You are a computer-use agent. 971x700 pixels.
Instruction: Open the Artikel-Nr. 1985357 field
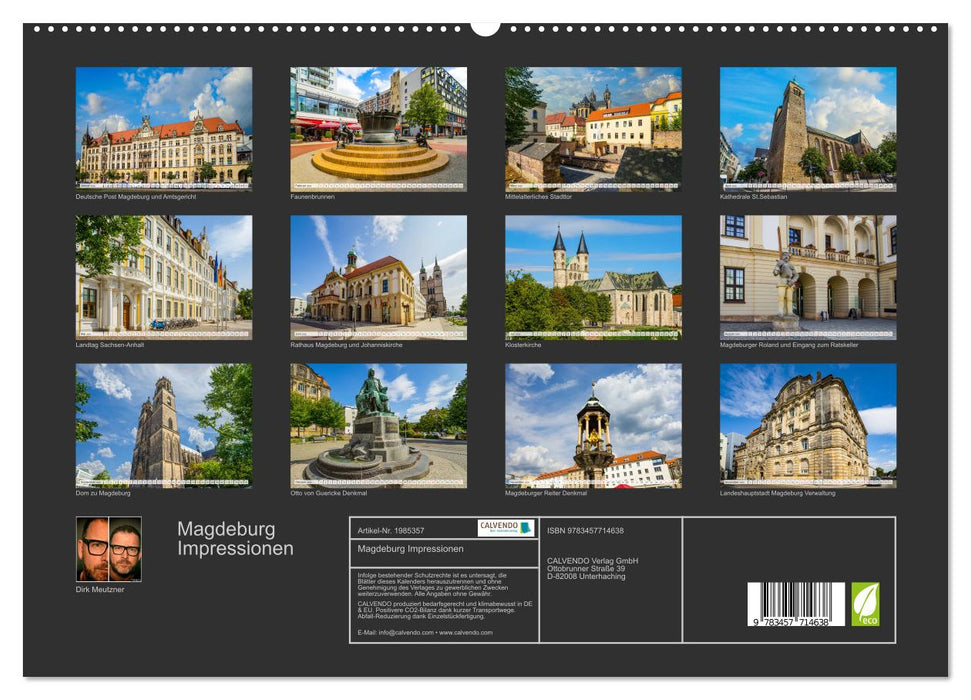click(x=391, y=527)
